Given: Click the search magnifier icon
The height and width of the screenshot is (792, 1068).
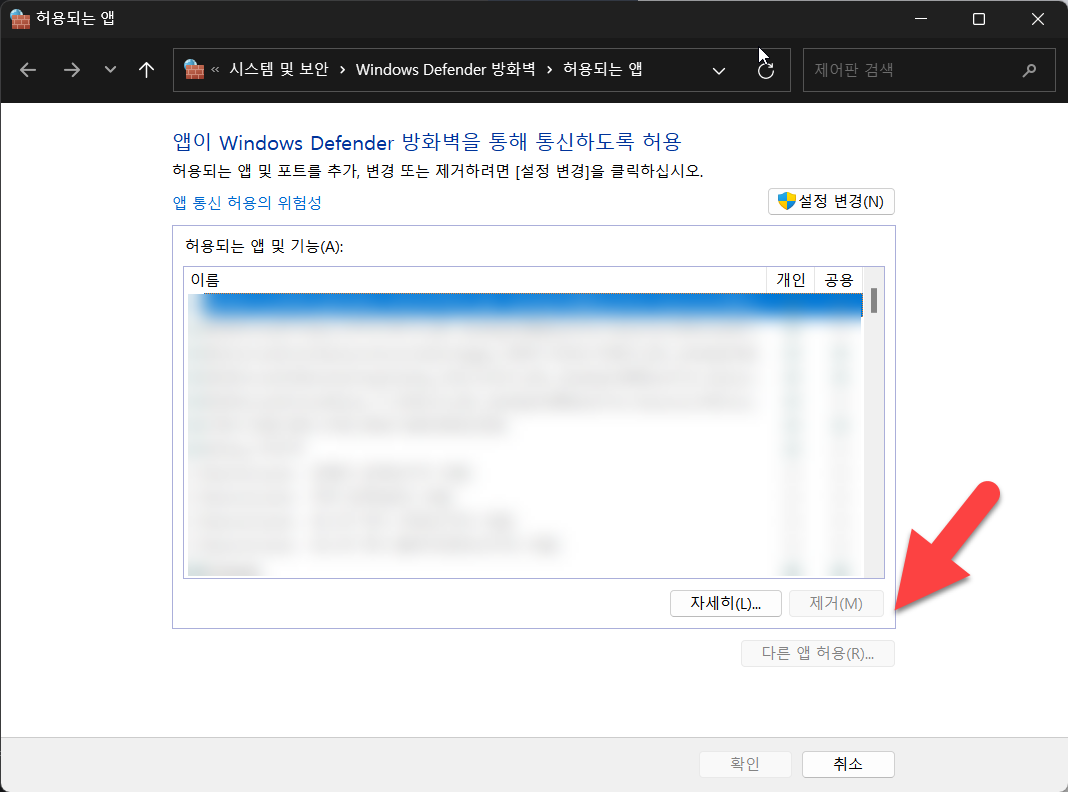Looking at the screenshot, I should pos(1029,69).
